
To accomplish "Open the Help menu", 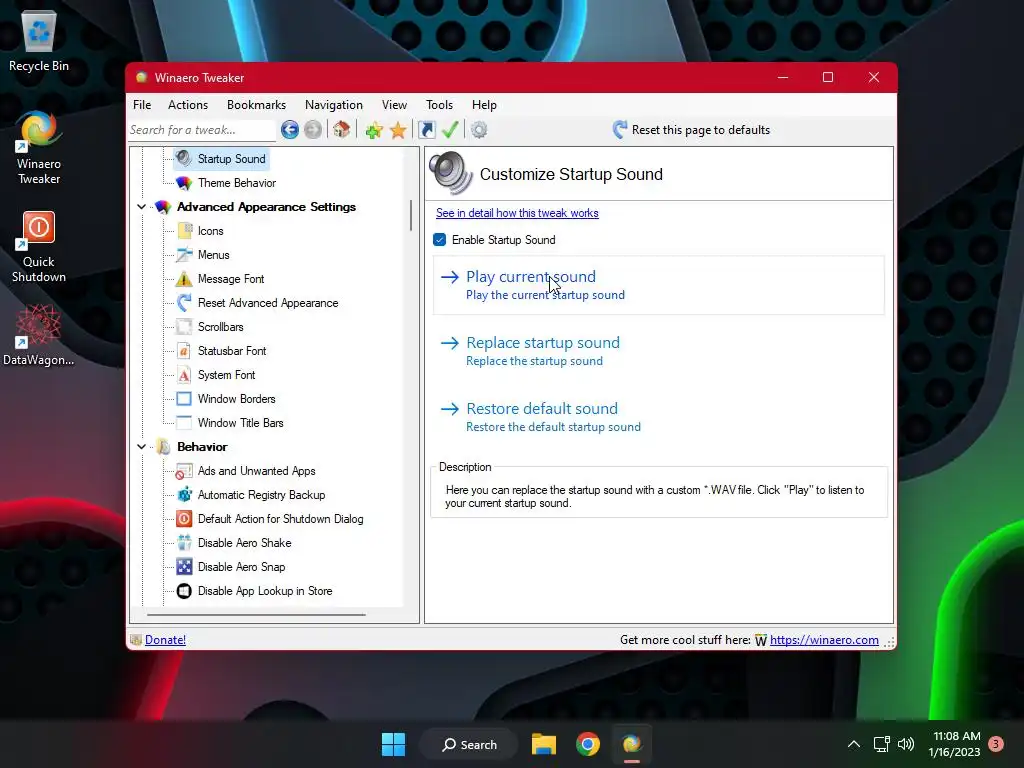I will 485,104.
